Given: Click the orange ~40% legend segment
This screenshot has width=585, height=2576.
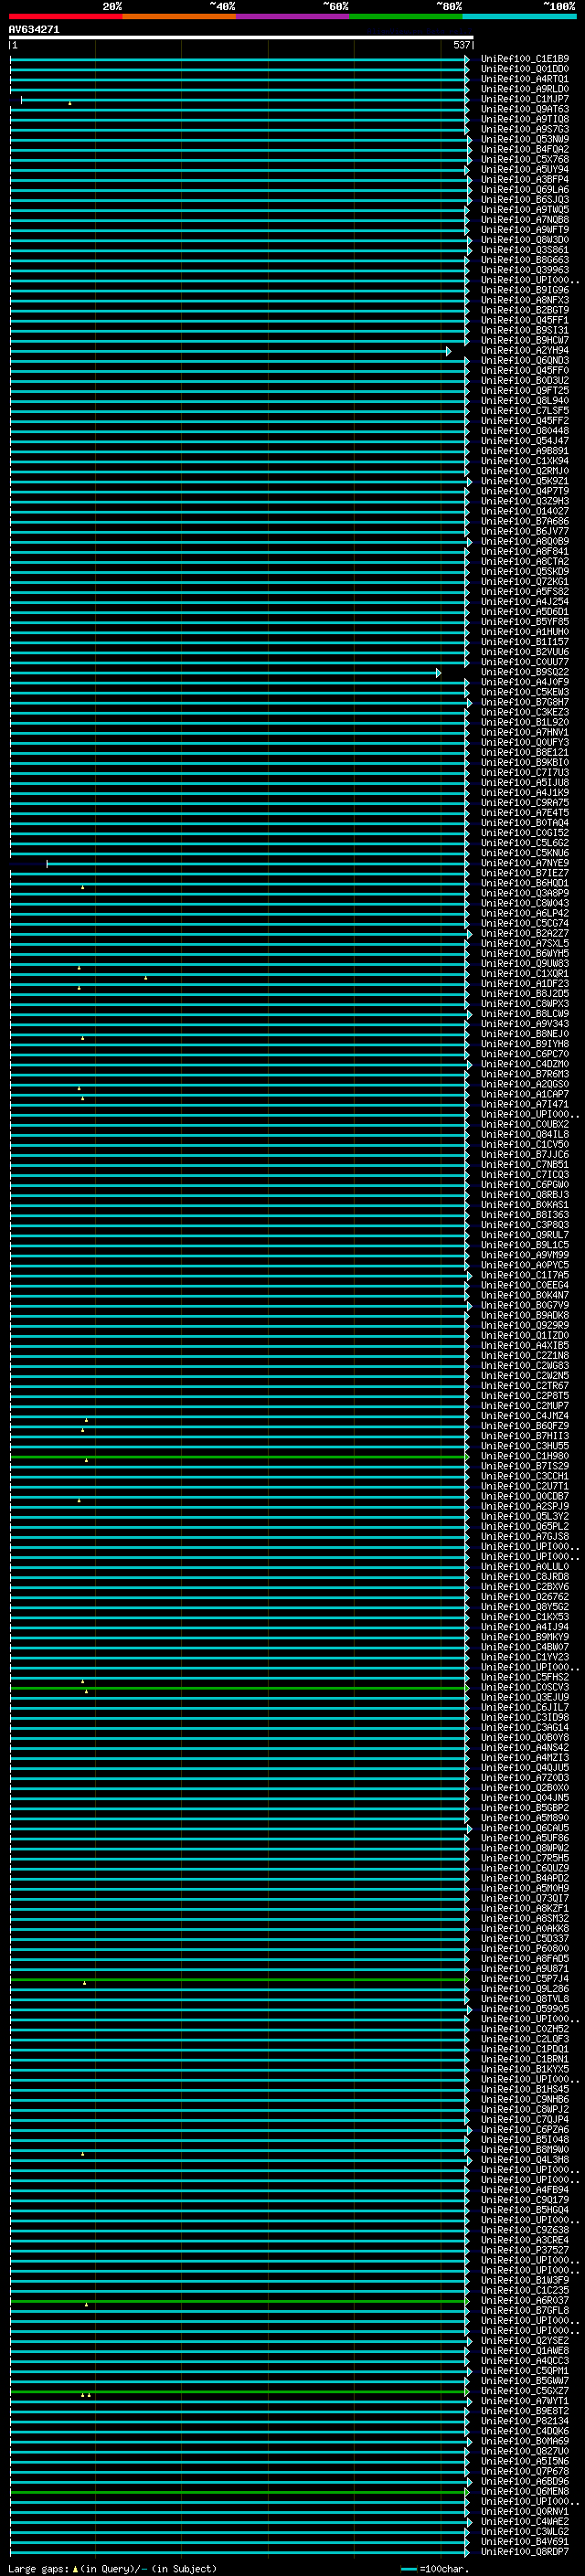Looking at the screenshot, I should click(179, 16).
